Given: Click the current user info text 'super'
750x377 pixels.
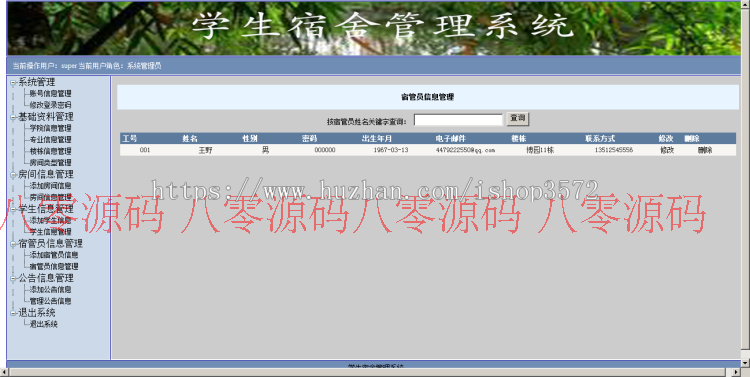Looking at the screenshot, I should 69,66.
